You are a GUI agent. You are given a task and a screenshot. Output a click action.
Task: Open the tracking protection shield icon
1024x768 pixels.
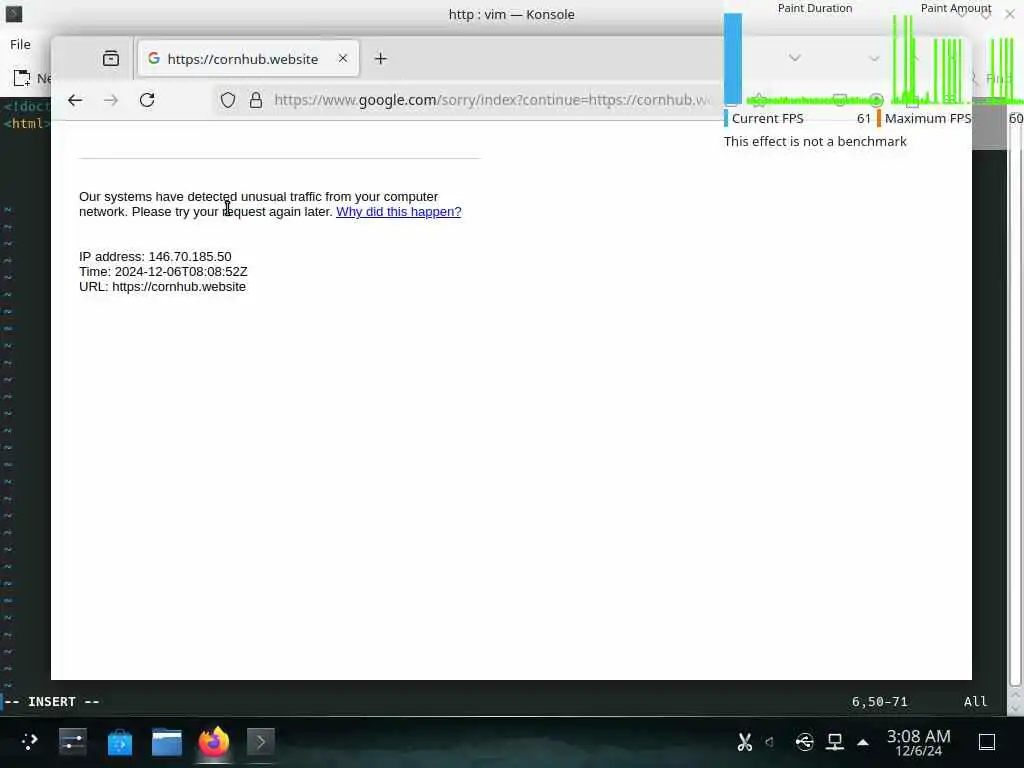click(x=227, y=100)
